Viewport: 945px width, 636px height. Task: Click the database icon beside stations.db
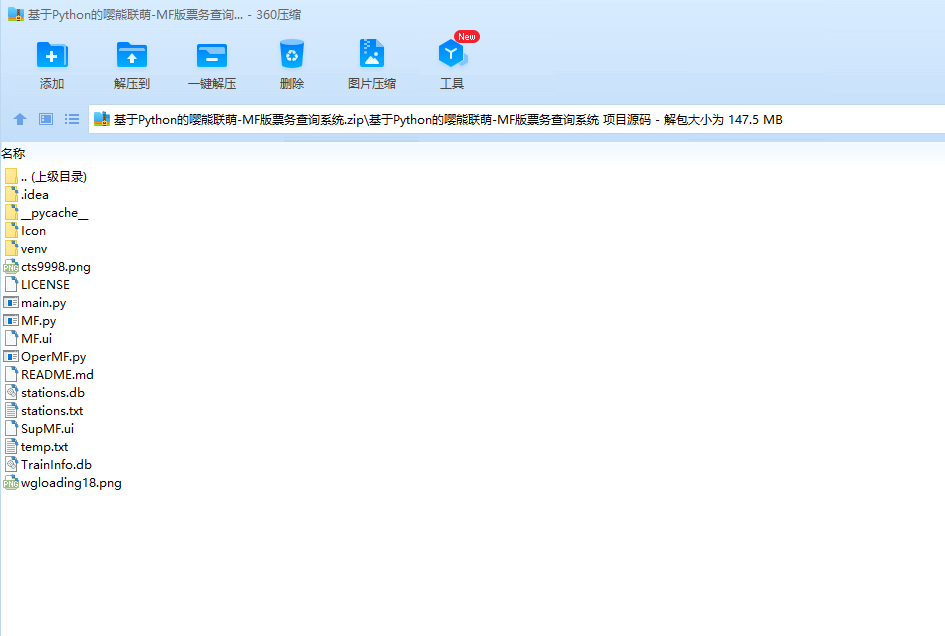pyautogui.click(x=11, y=393)
